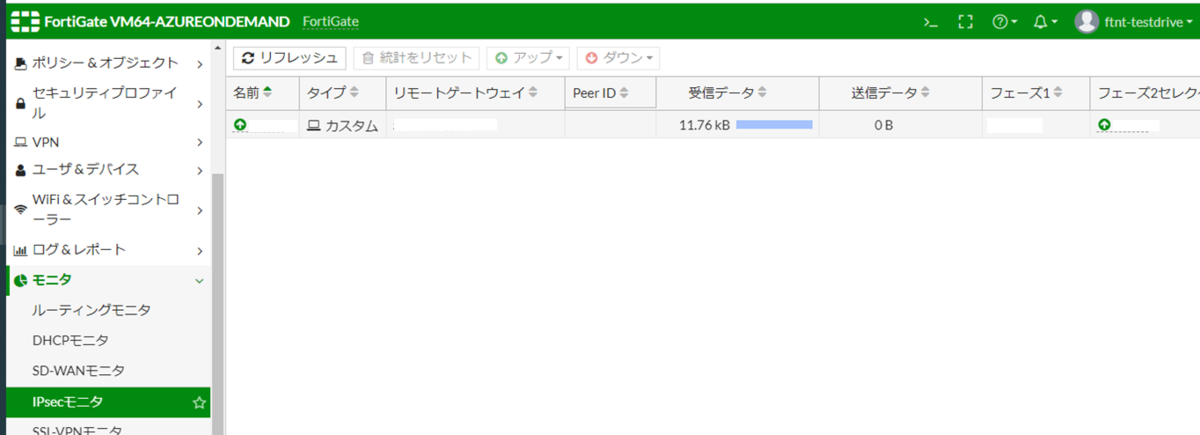Click the green up status icon in 名前 column
The image size is (1200, 435).
click(x=240, y=125)
